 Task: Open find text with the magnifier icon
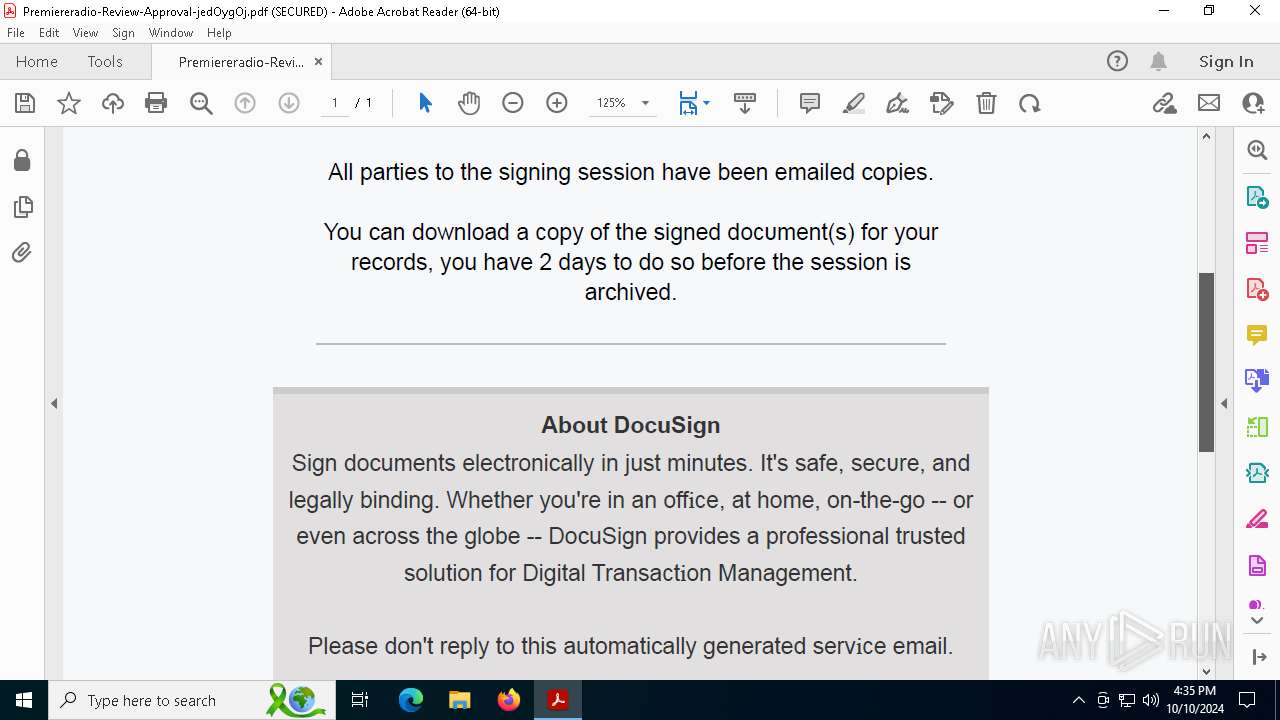point(201,103)
